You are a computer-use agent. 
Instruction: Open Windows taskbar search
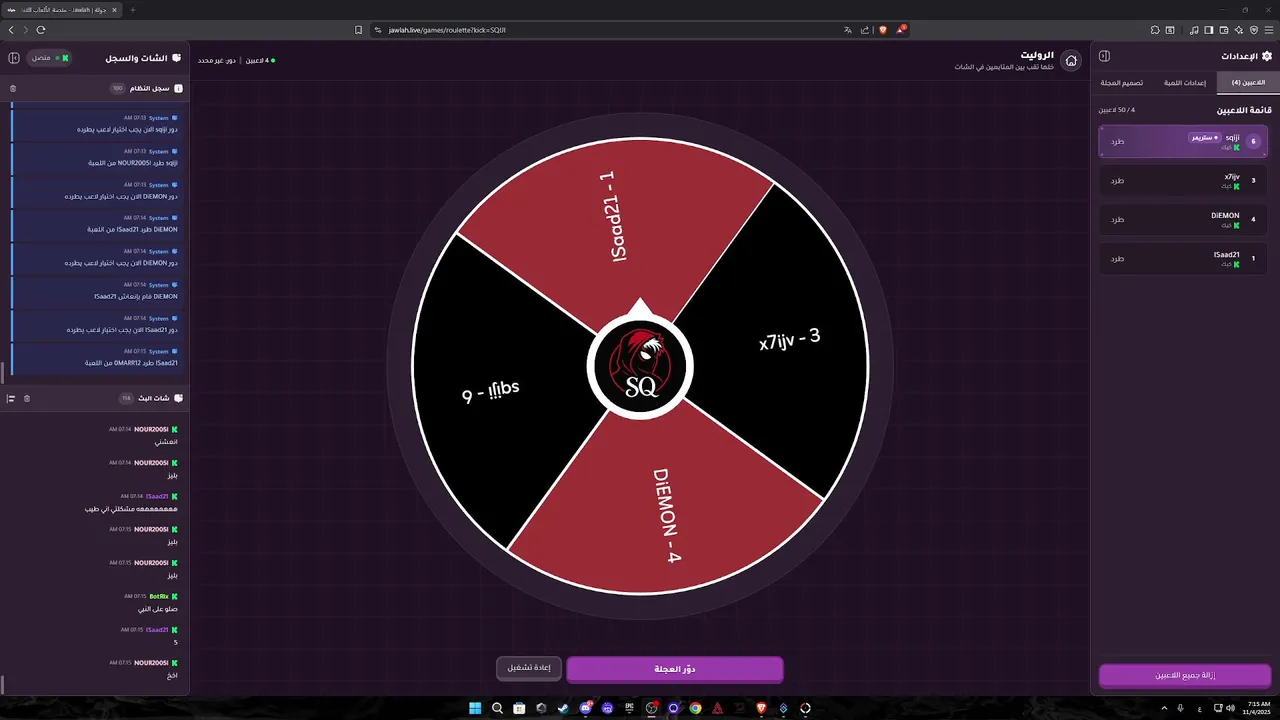[497, 708]
